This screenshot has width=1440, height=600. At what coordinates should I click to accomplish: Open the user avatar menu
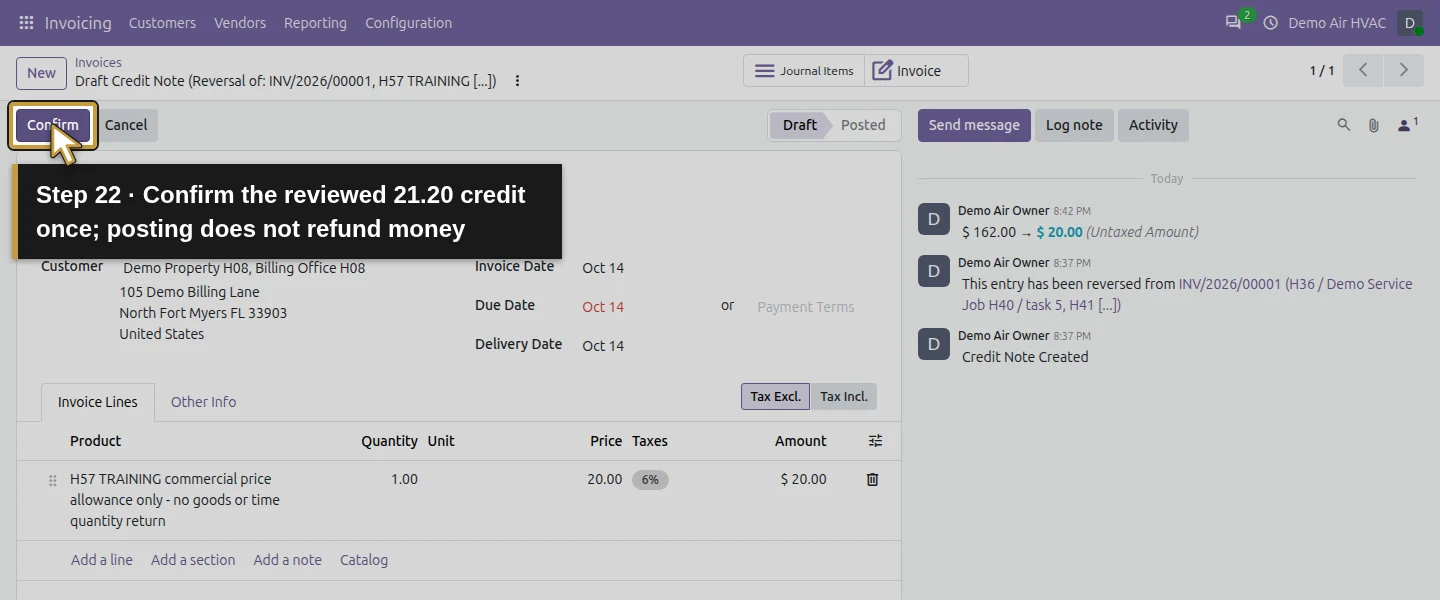coord(1410,22)
